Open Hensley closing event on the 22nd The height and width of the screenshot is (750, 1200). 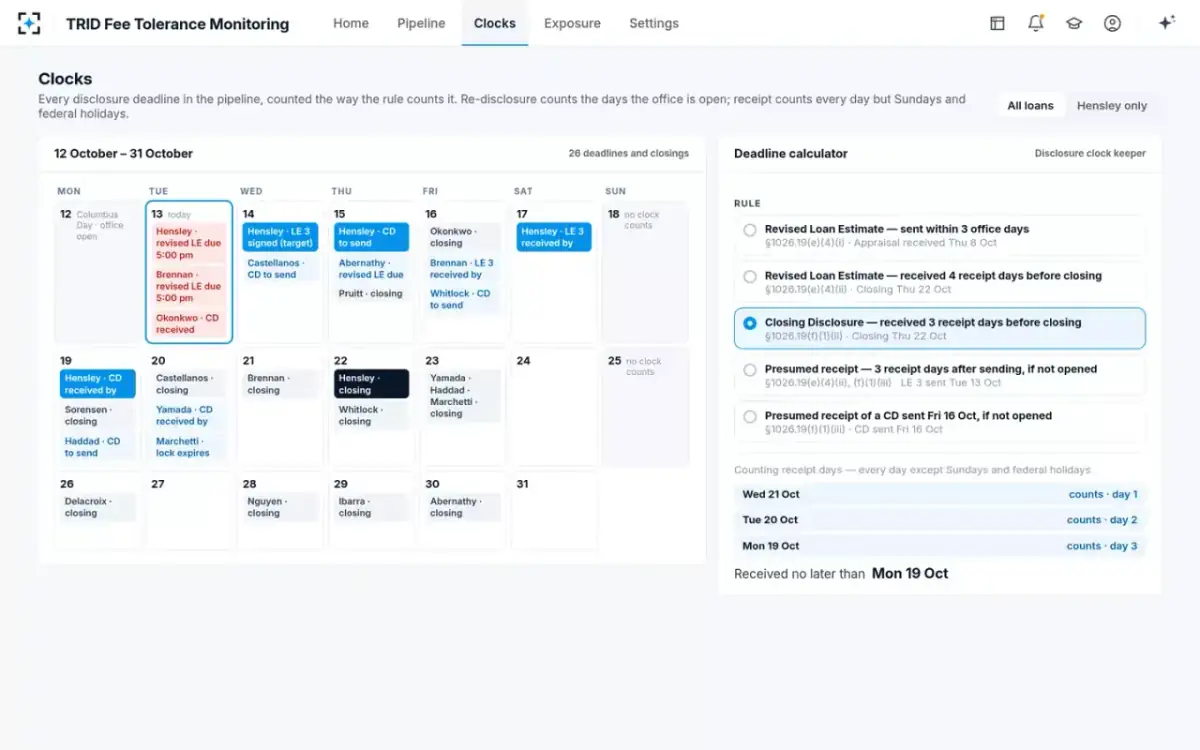click(x=371, y=384)
